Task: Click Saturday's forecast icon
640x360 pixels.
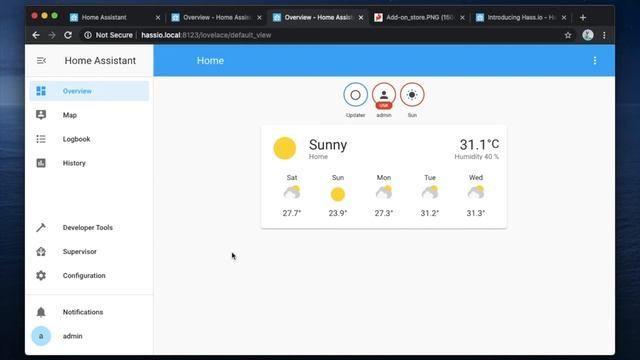Action: point(292,193)
